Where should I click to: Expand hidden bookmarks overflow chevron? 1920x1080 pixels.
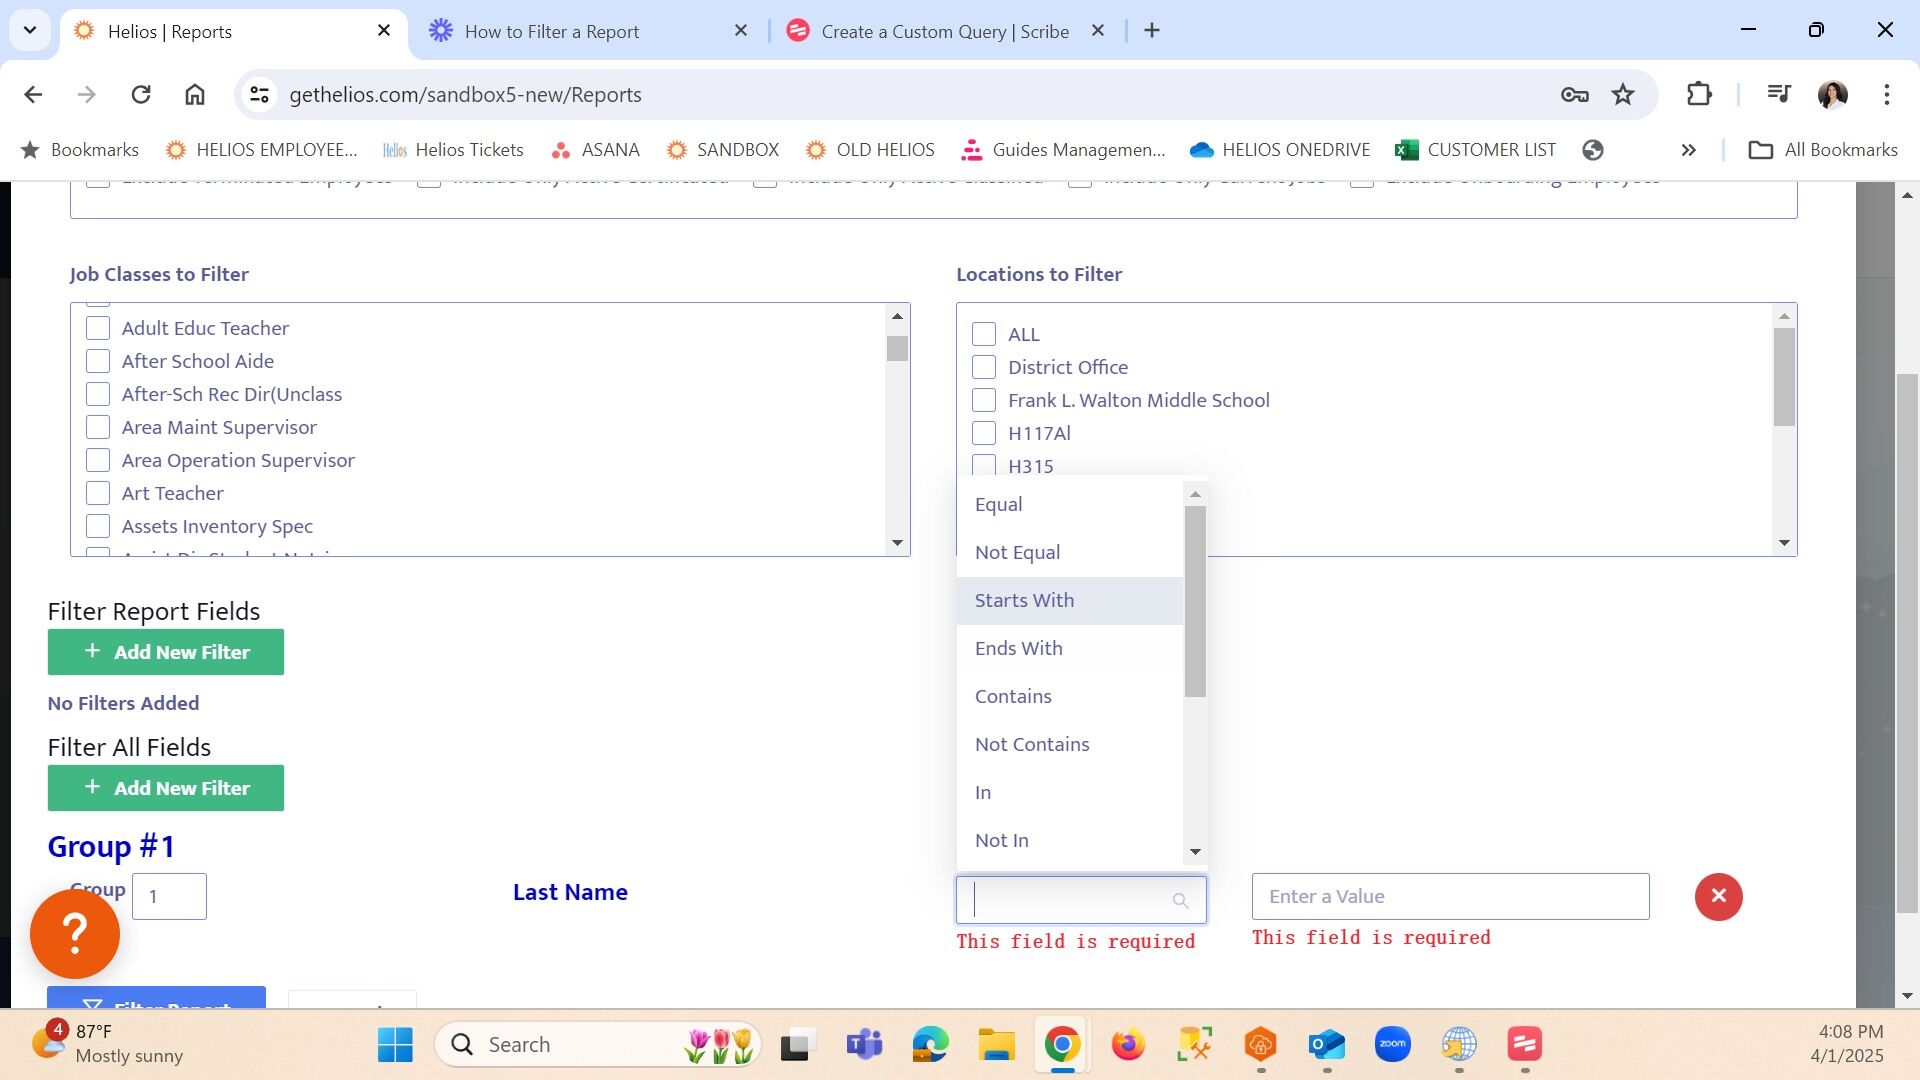[x=1688, y=150]
